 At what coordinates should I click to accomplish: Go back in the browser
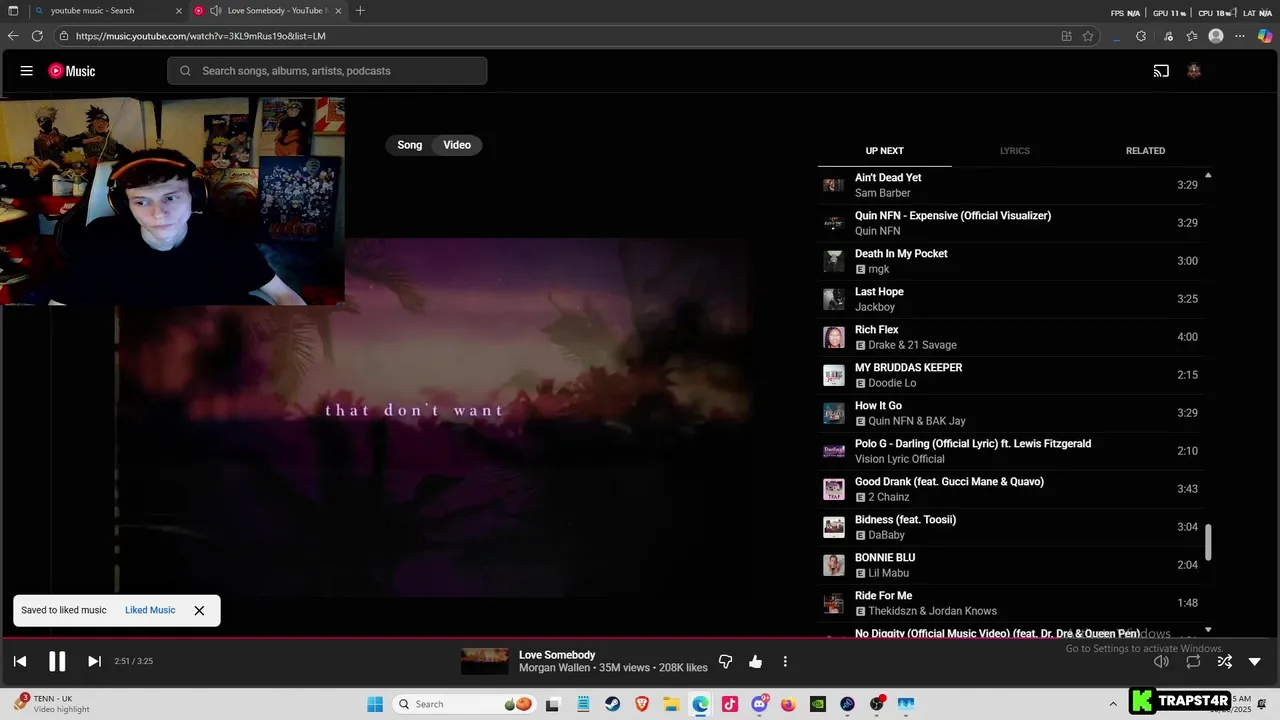13,36
